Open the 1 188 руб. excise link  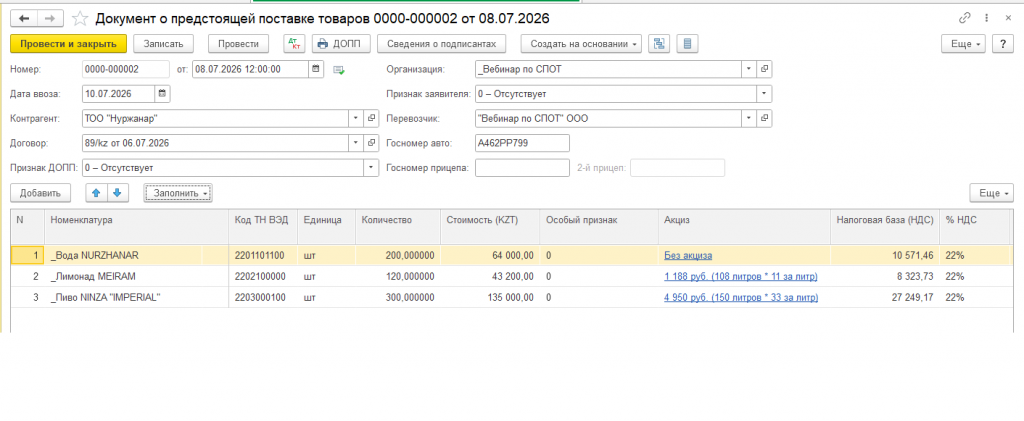741,277
